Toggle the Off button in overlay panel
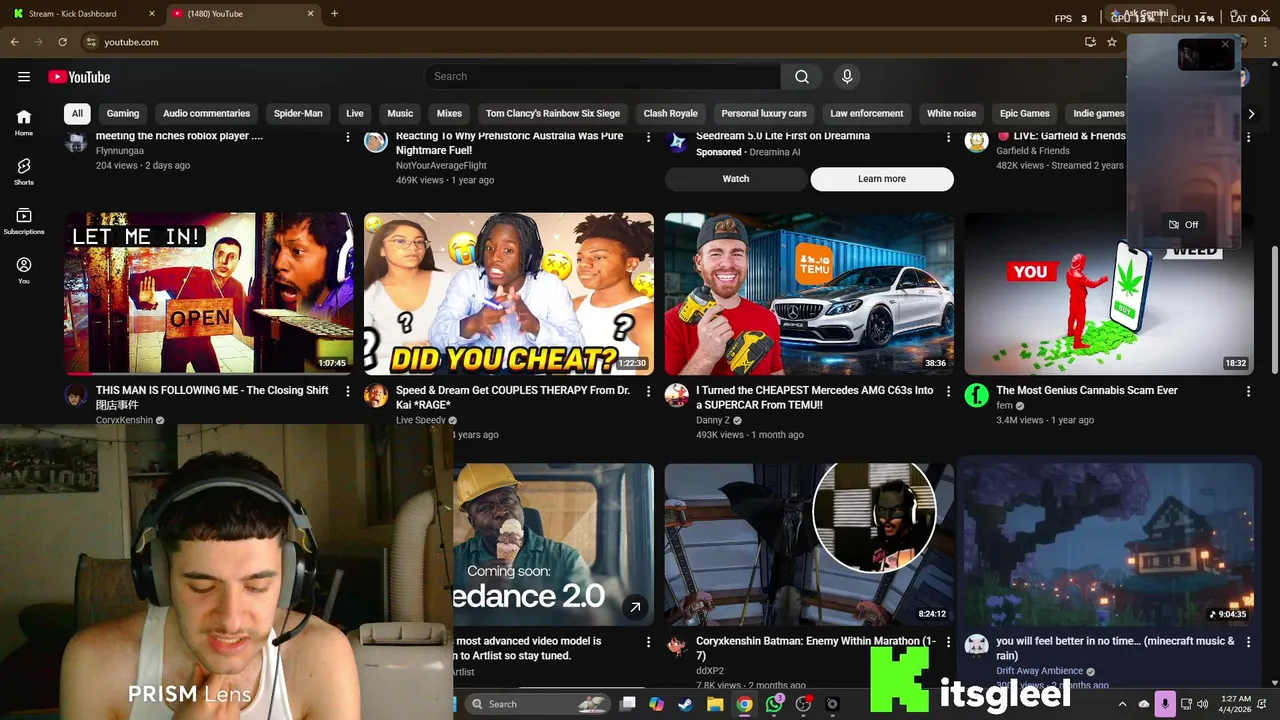 (x=1183, y=225)
